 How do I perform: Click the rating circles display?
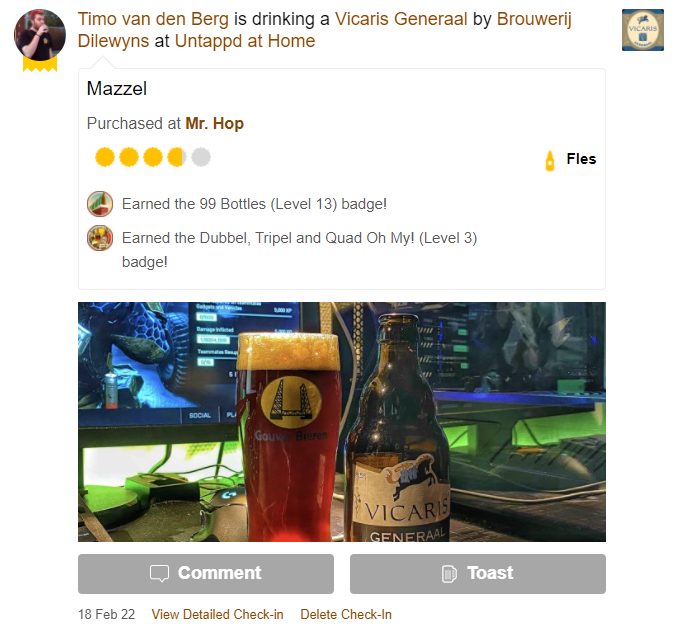(x=153, y=157)
